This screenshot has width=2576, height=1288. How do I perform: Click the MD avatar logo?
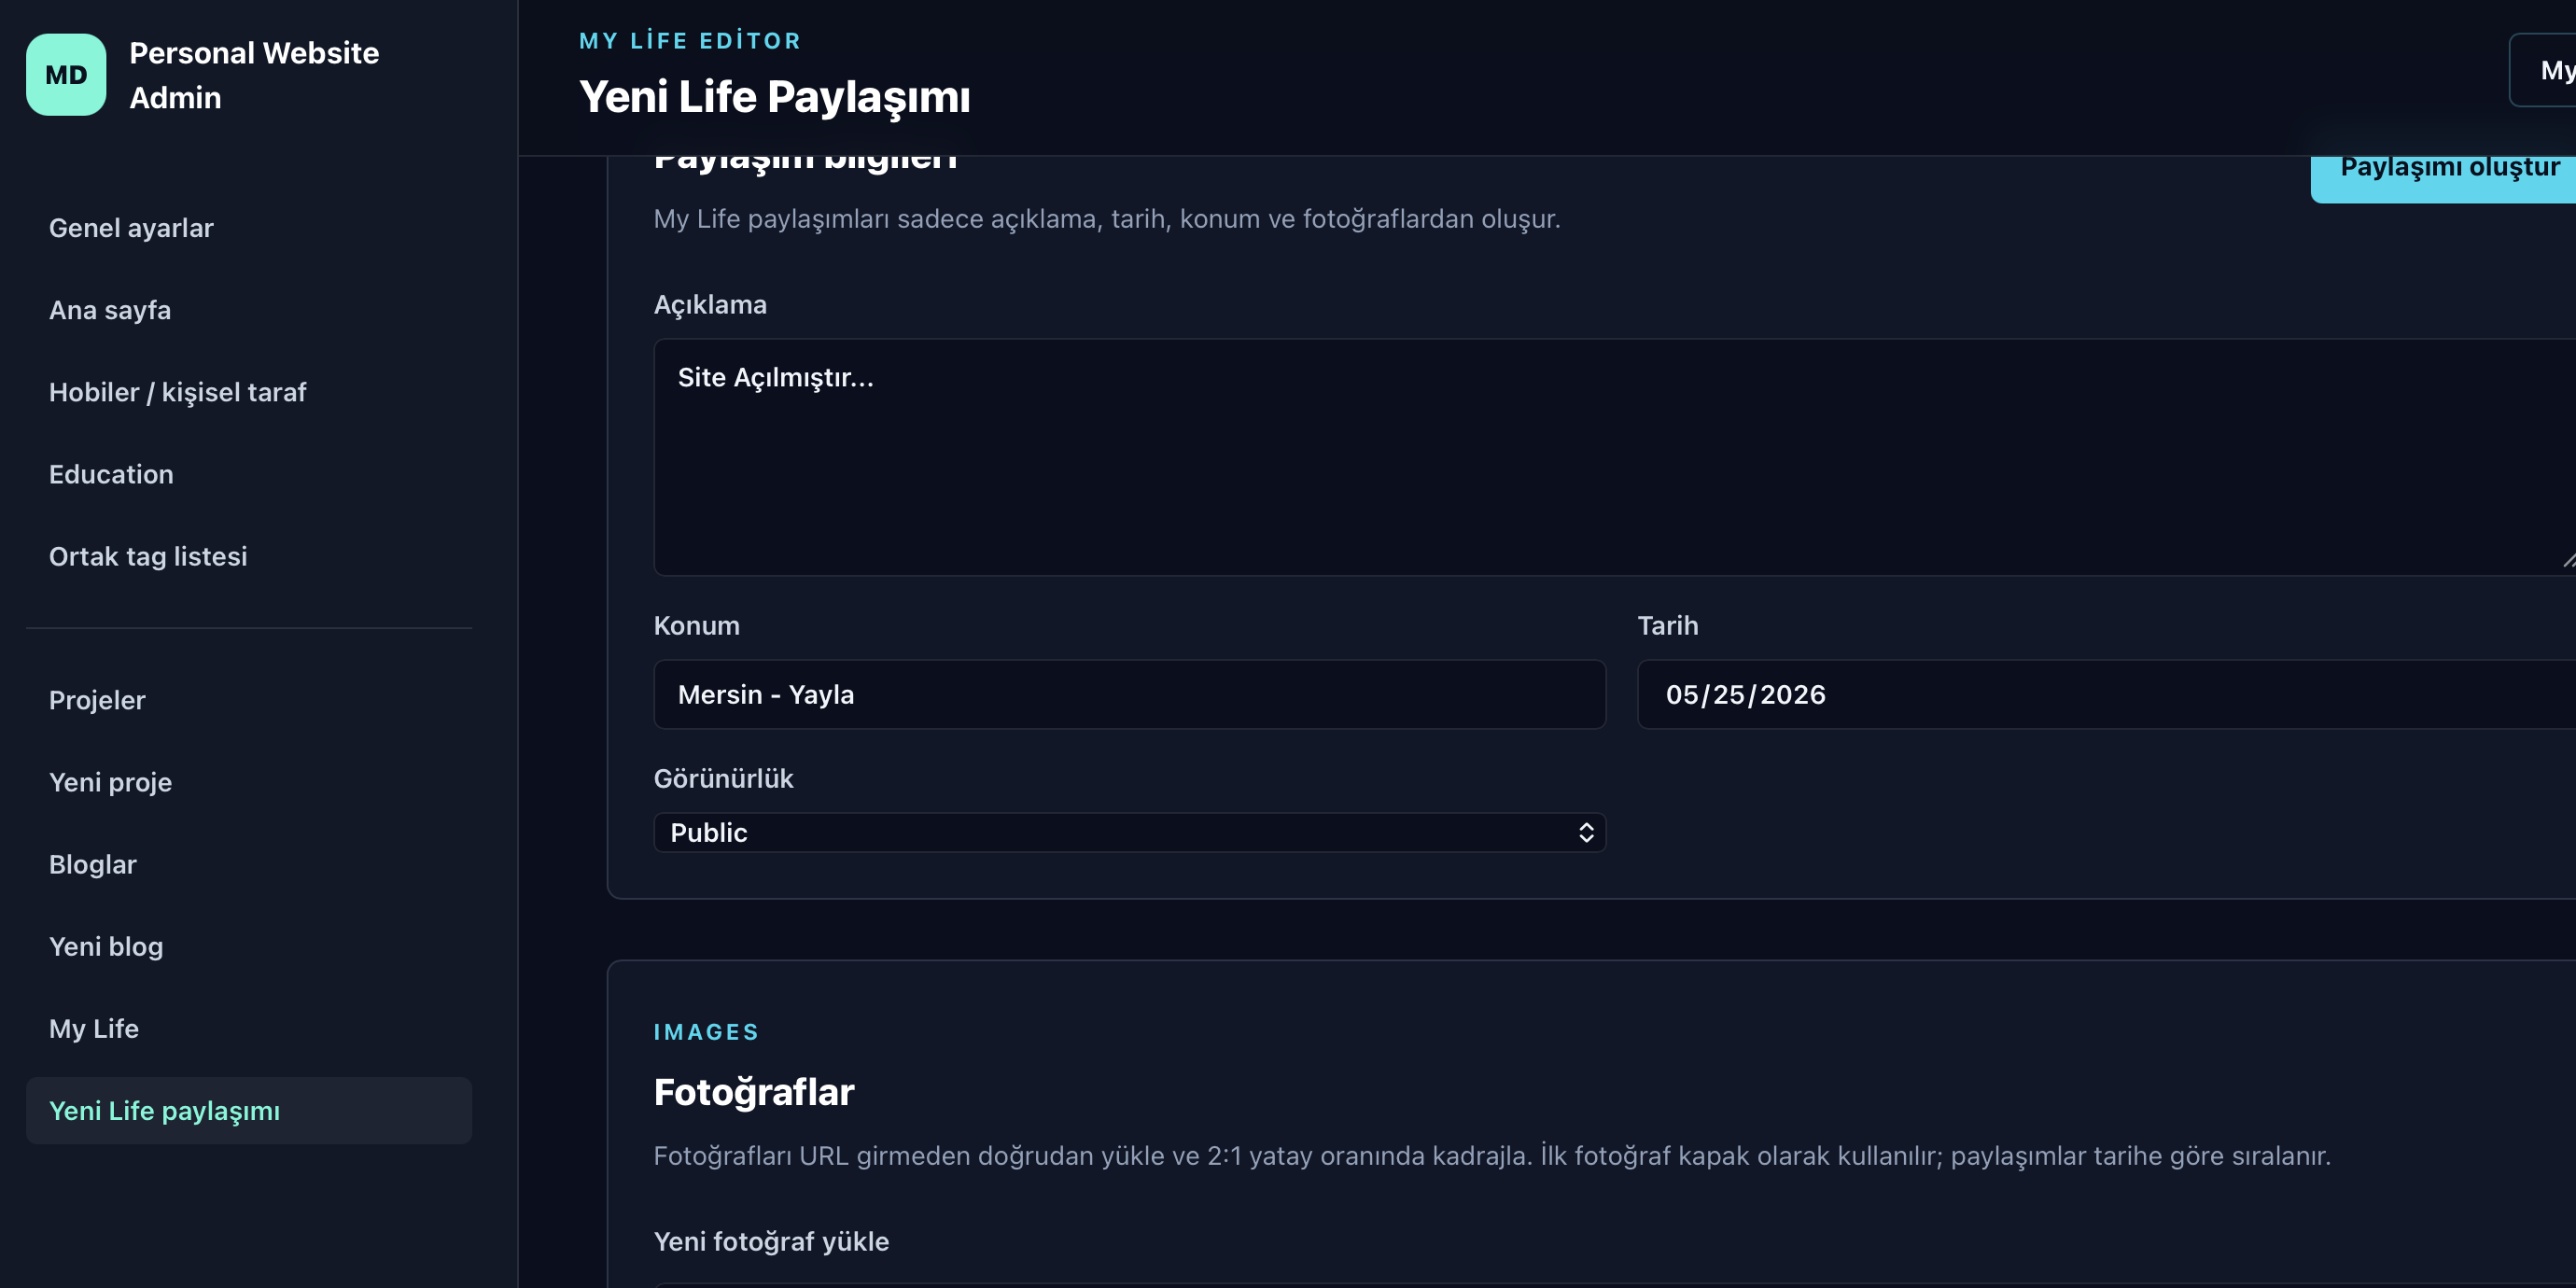tap(66, 75)
